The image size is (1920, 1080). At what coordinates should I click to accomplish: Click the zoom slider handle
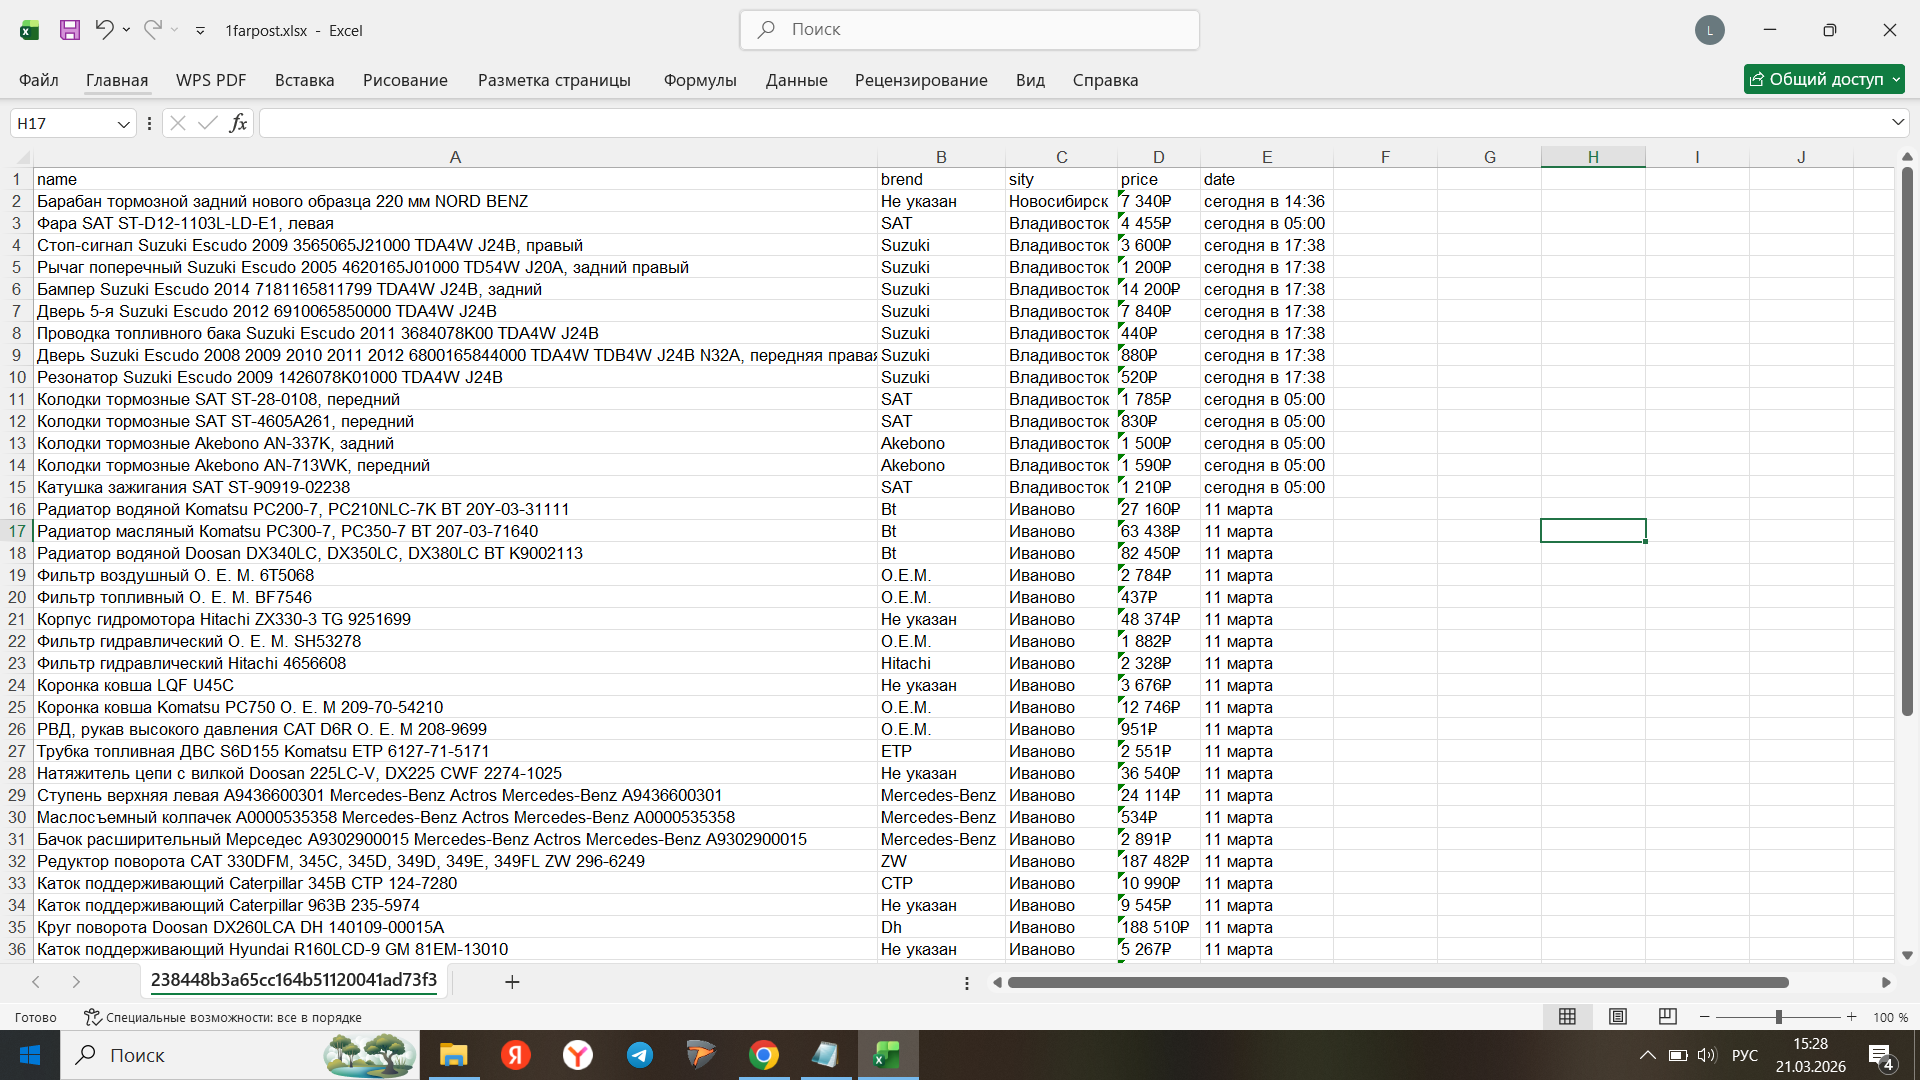1778,1017
